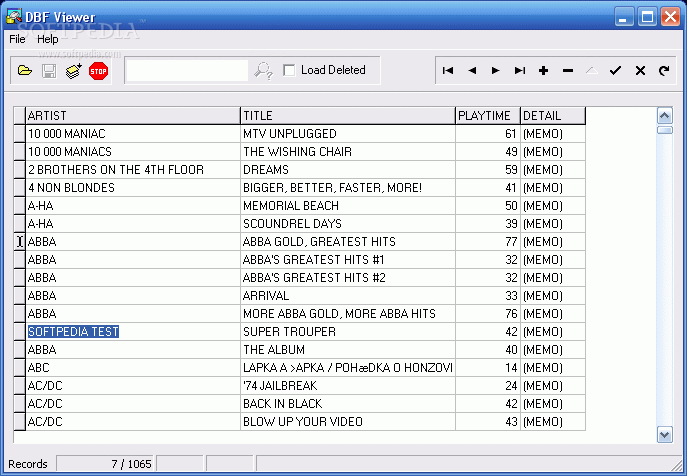Close the DBF Viewer window
Image resolution: width=687 pixels, height=476 pixels.
point(671,17)
